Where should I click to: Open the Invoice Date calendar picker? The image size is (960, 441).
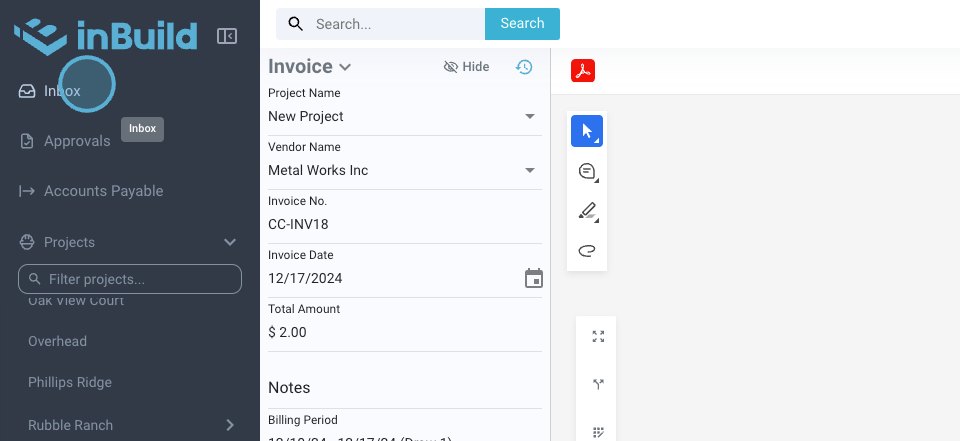click(x=534, y=278)
